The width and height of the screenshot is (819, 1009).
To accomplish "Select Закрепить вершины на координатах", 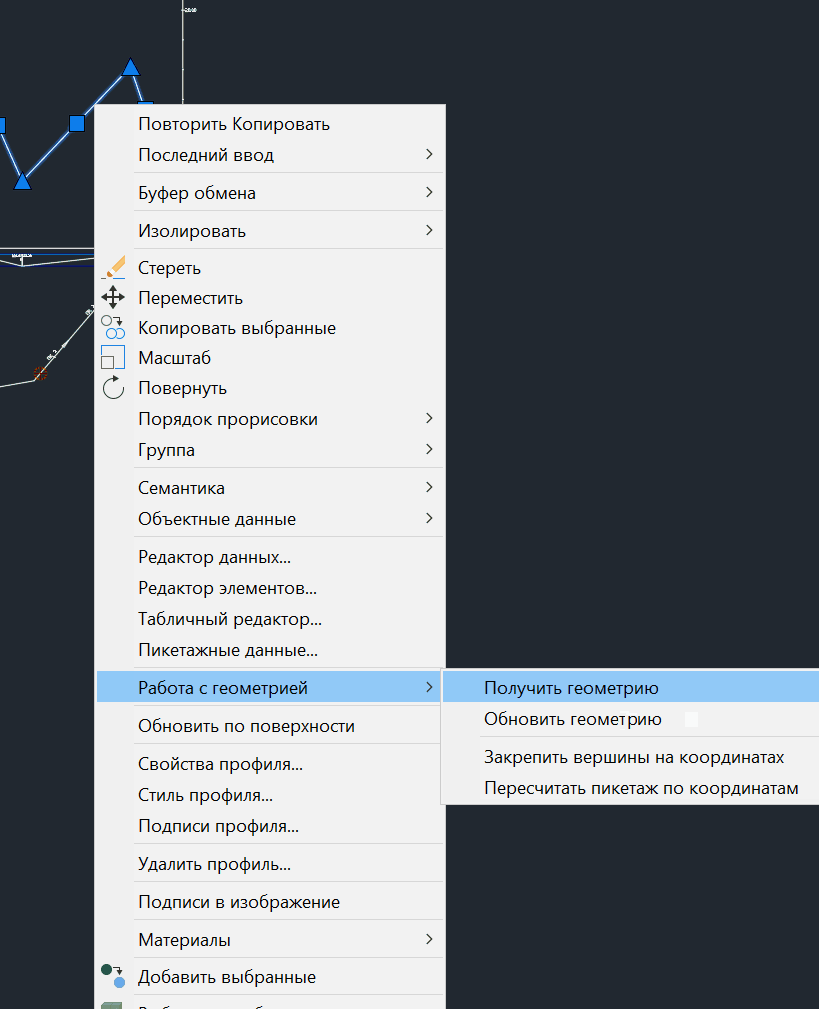I will (x=633, y=757).
